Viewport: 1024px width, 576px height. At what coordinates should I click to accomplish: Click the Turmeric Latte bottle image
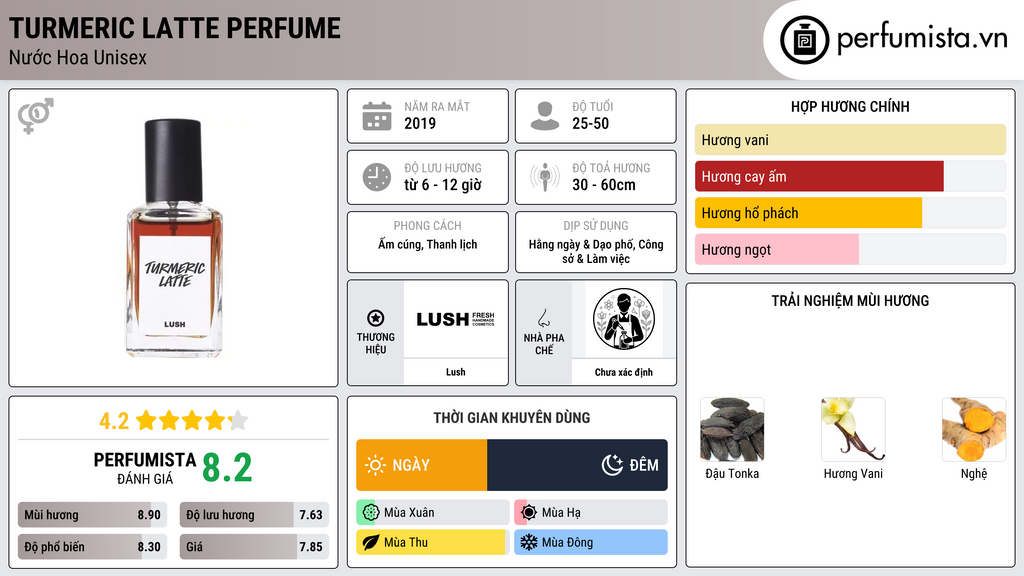click(174, 238)
